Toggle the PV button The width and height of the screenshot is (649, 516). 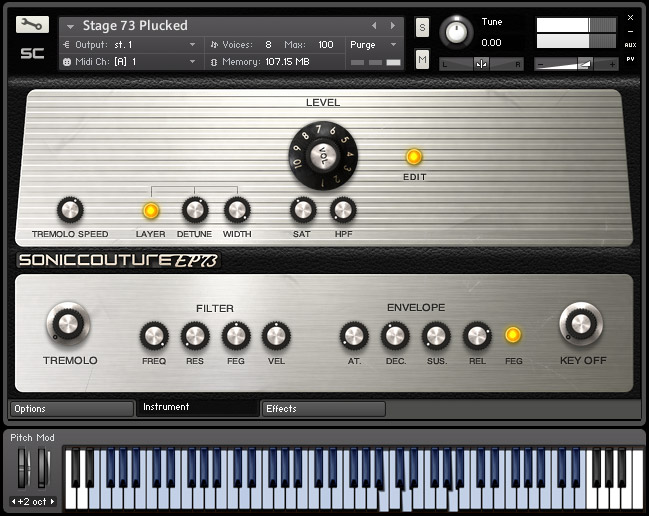point(630,59)
